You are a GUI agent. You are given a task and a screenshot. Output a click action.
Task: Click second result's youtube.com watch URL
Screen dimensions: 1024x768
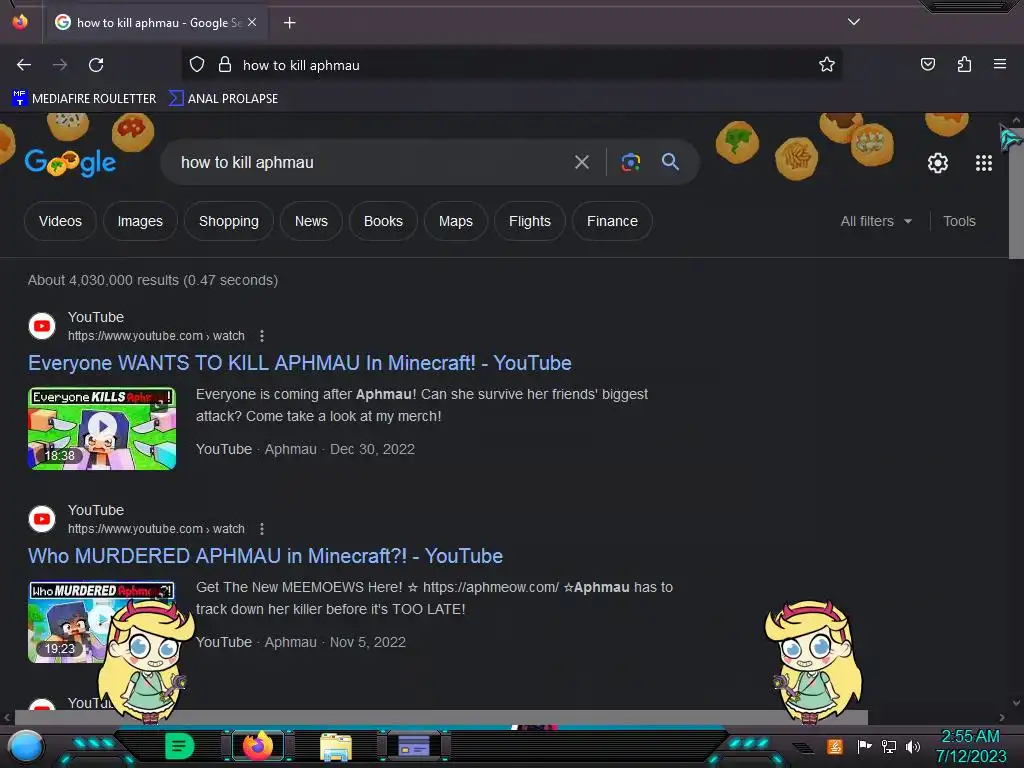(x=156, y=529)
